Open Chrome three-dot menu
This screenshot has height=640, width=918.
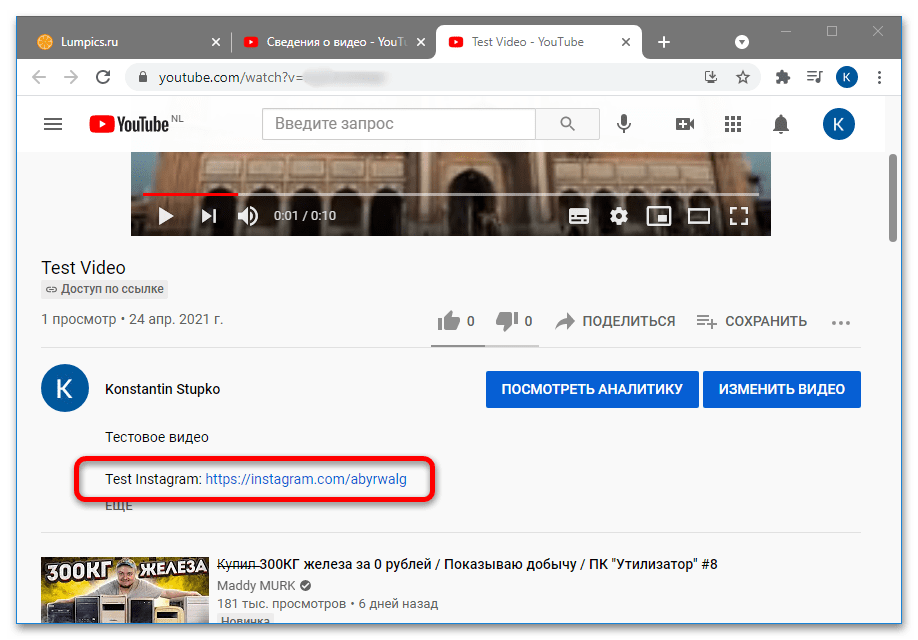[x=879, y=77]
